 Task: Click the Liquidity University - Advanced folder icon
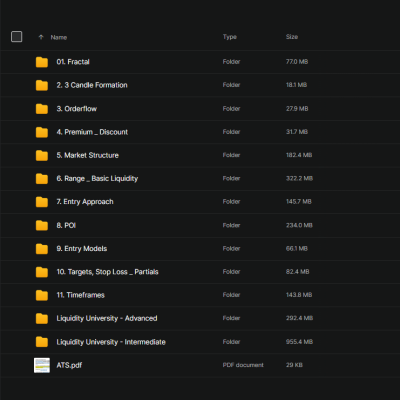(42, 318)
